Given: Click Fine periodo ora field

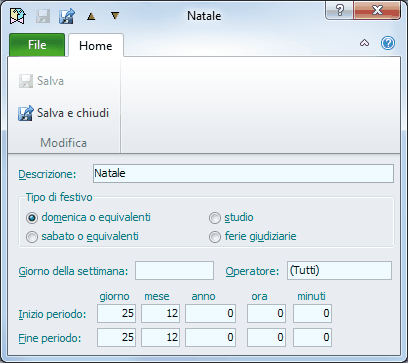Looking at the screenshot, I should tap(266, 337).
